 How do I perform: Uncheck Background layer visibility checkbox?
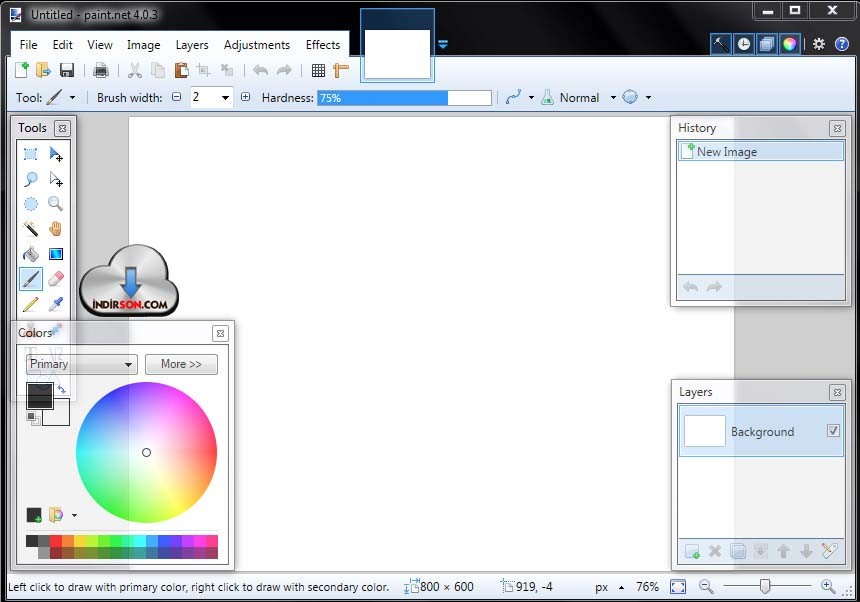coord(833,431)
